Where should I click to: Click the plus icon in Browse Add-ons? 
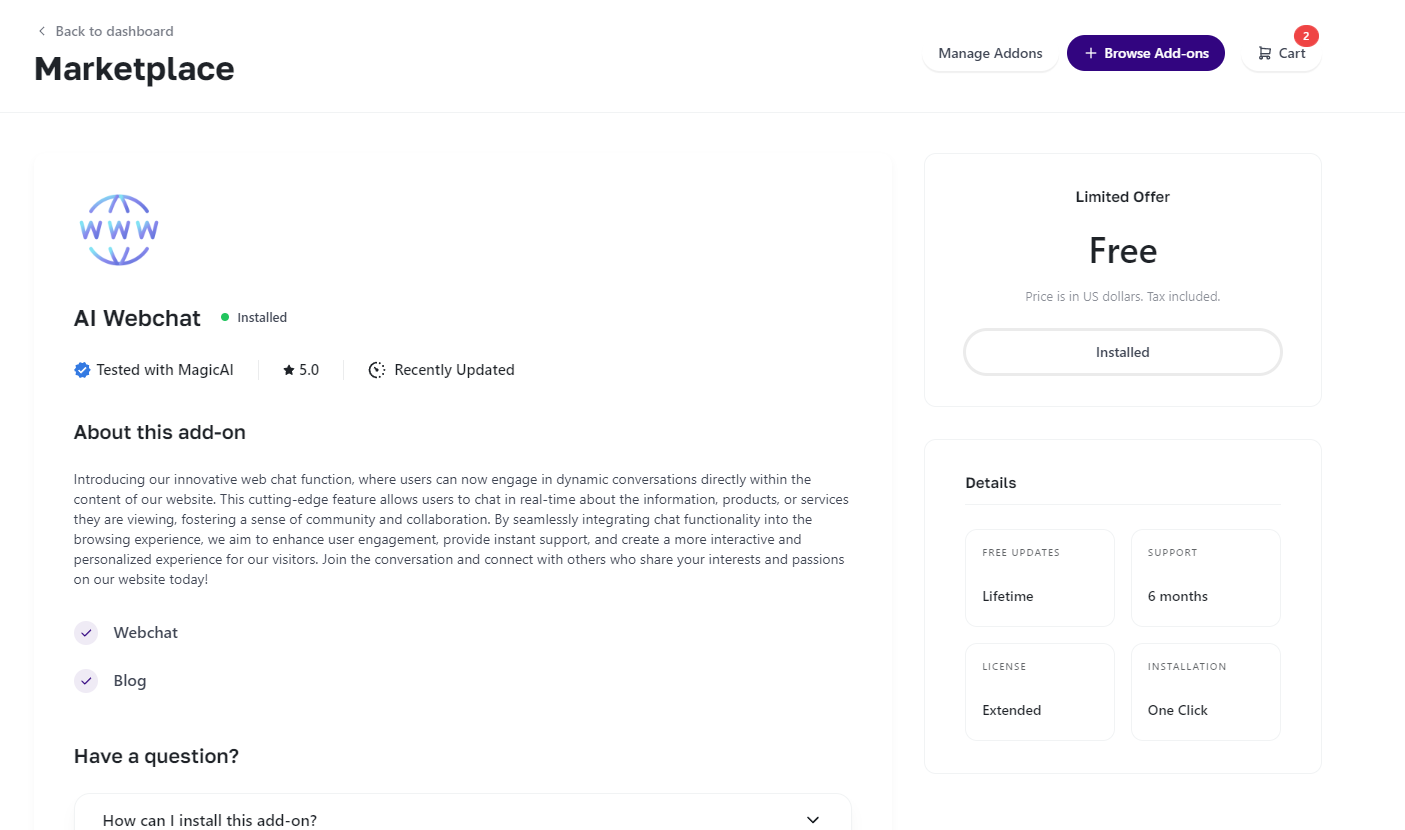1091,53
